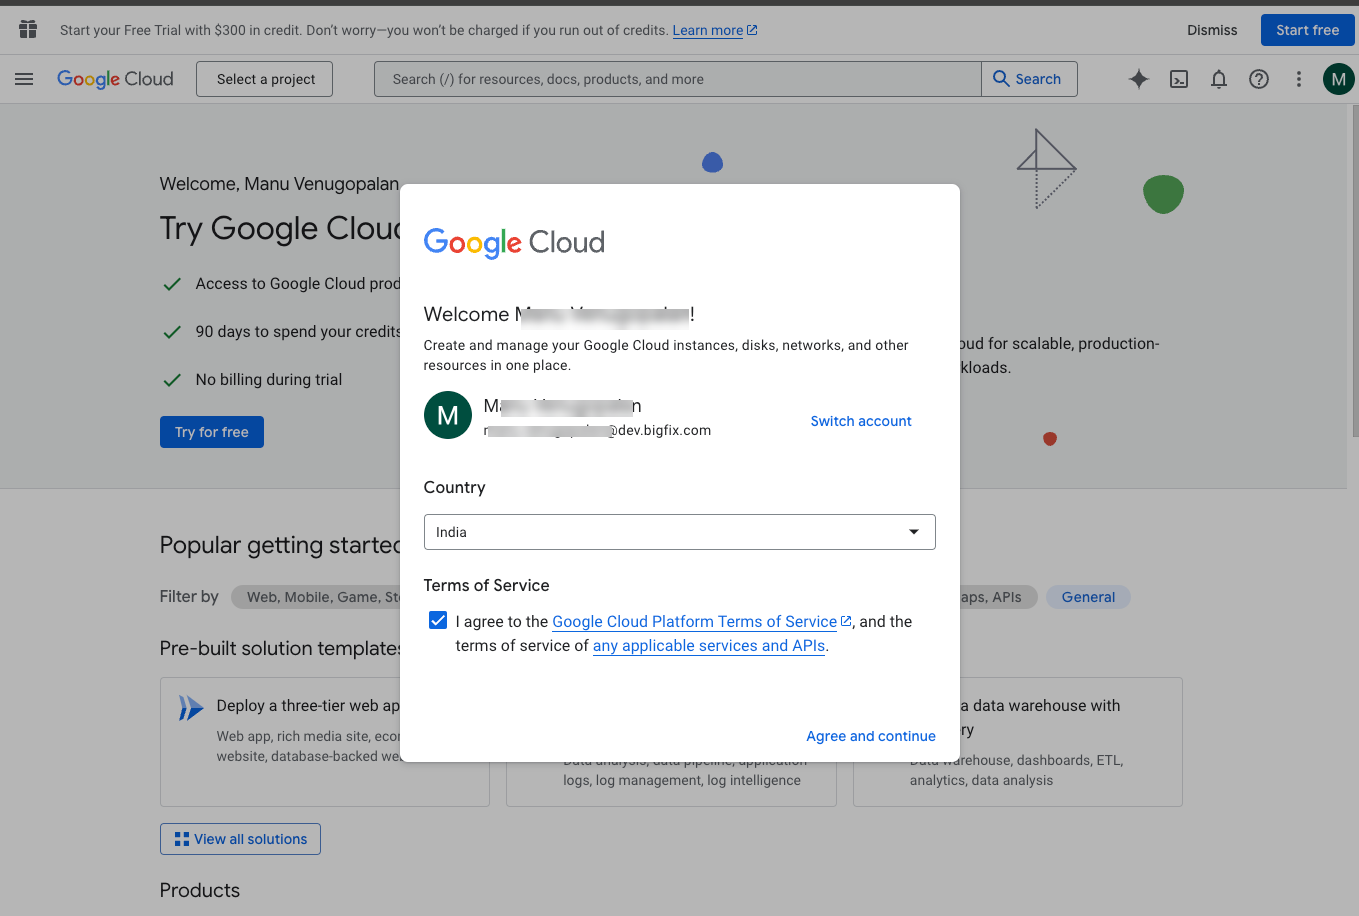The image size is (1359, 916).
Task: Click the free trial gift icon
Action: (28, 30)
